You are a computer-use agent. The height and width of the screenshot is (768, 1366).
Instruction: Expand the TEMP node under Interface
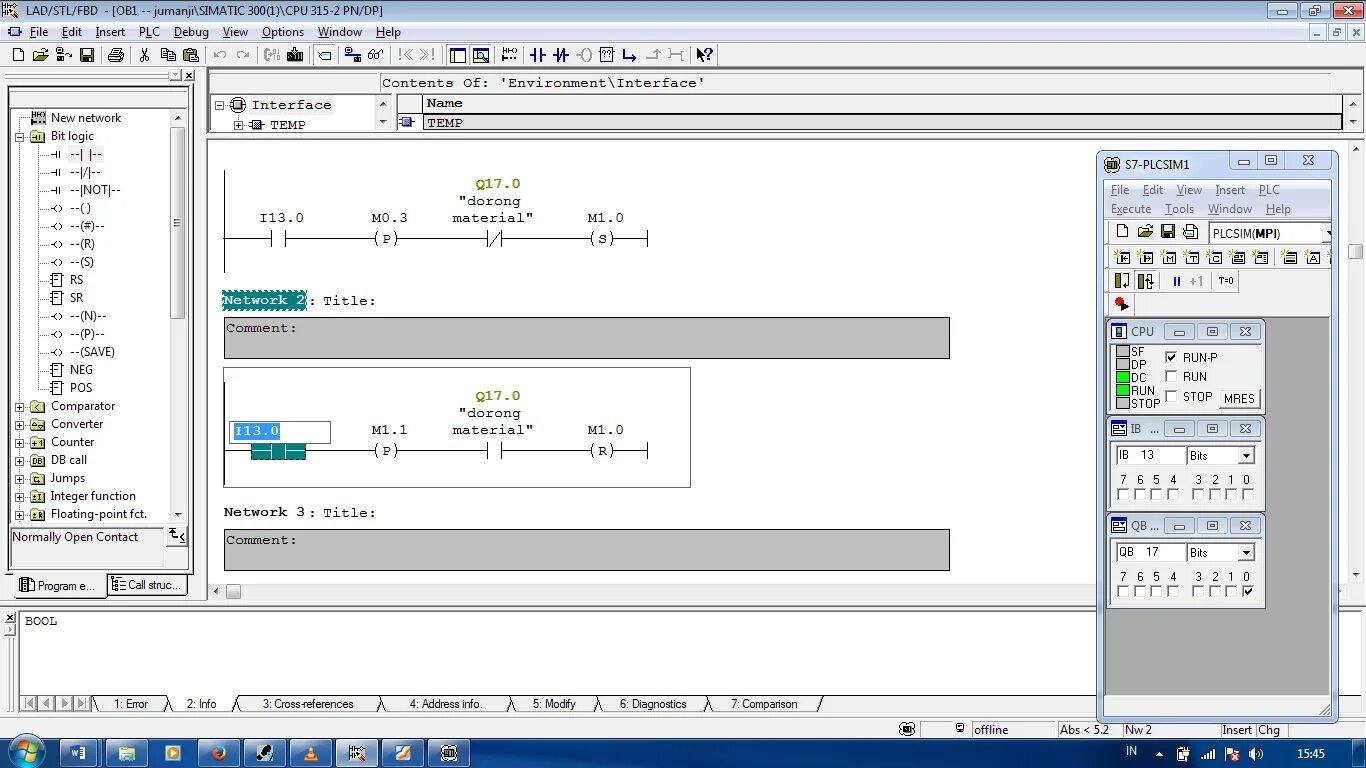pyautogui.click(x=238, y=125)
